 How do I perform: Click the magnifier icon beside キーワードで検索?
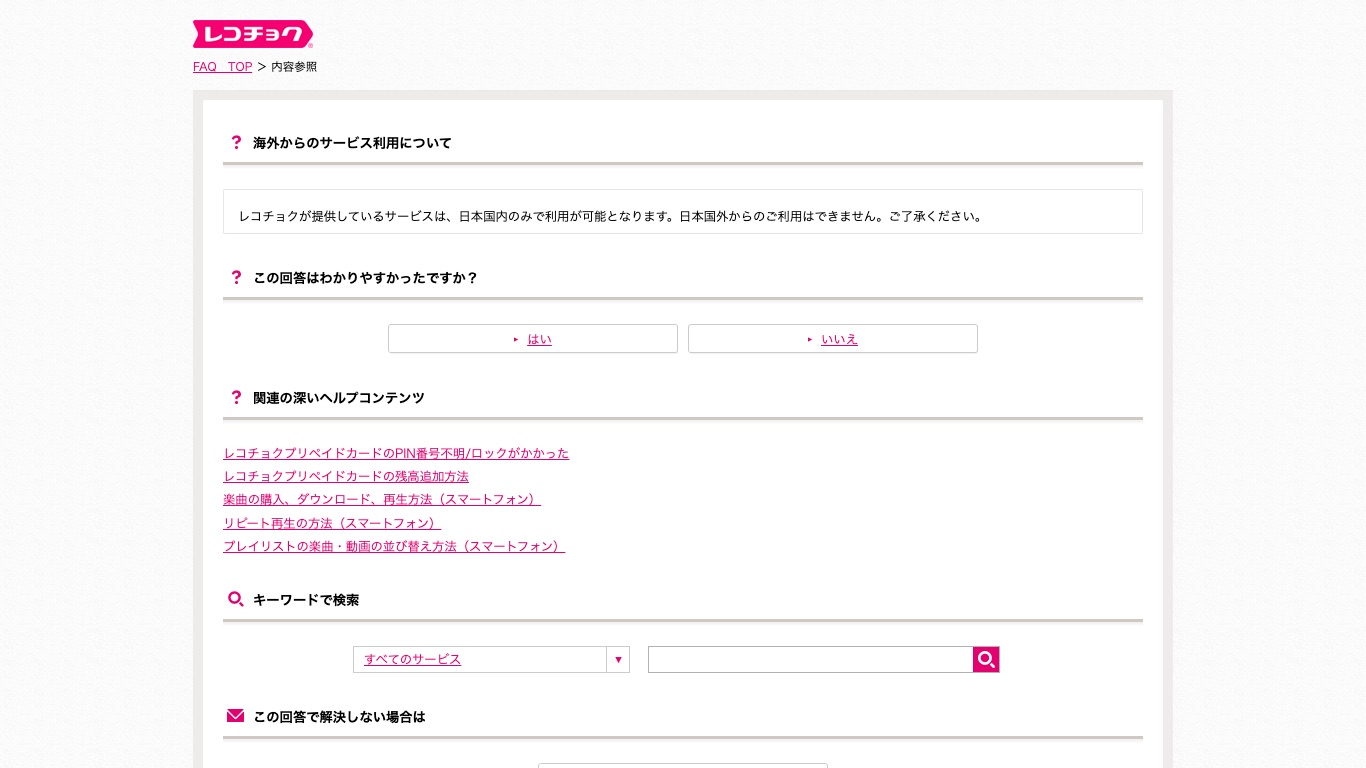tap(236, 600)
